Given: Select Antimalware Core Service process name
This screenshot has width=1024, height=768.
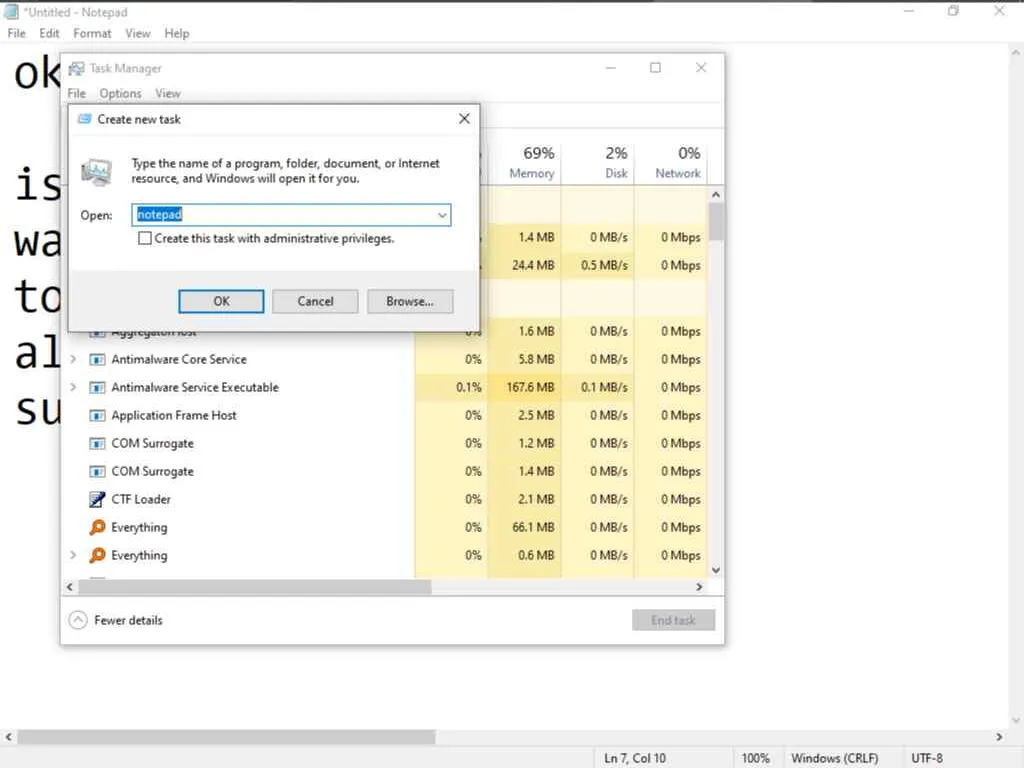Looking at the screenshot, I should point(179,360).
